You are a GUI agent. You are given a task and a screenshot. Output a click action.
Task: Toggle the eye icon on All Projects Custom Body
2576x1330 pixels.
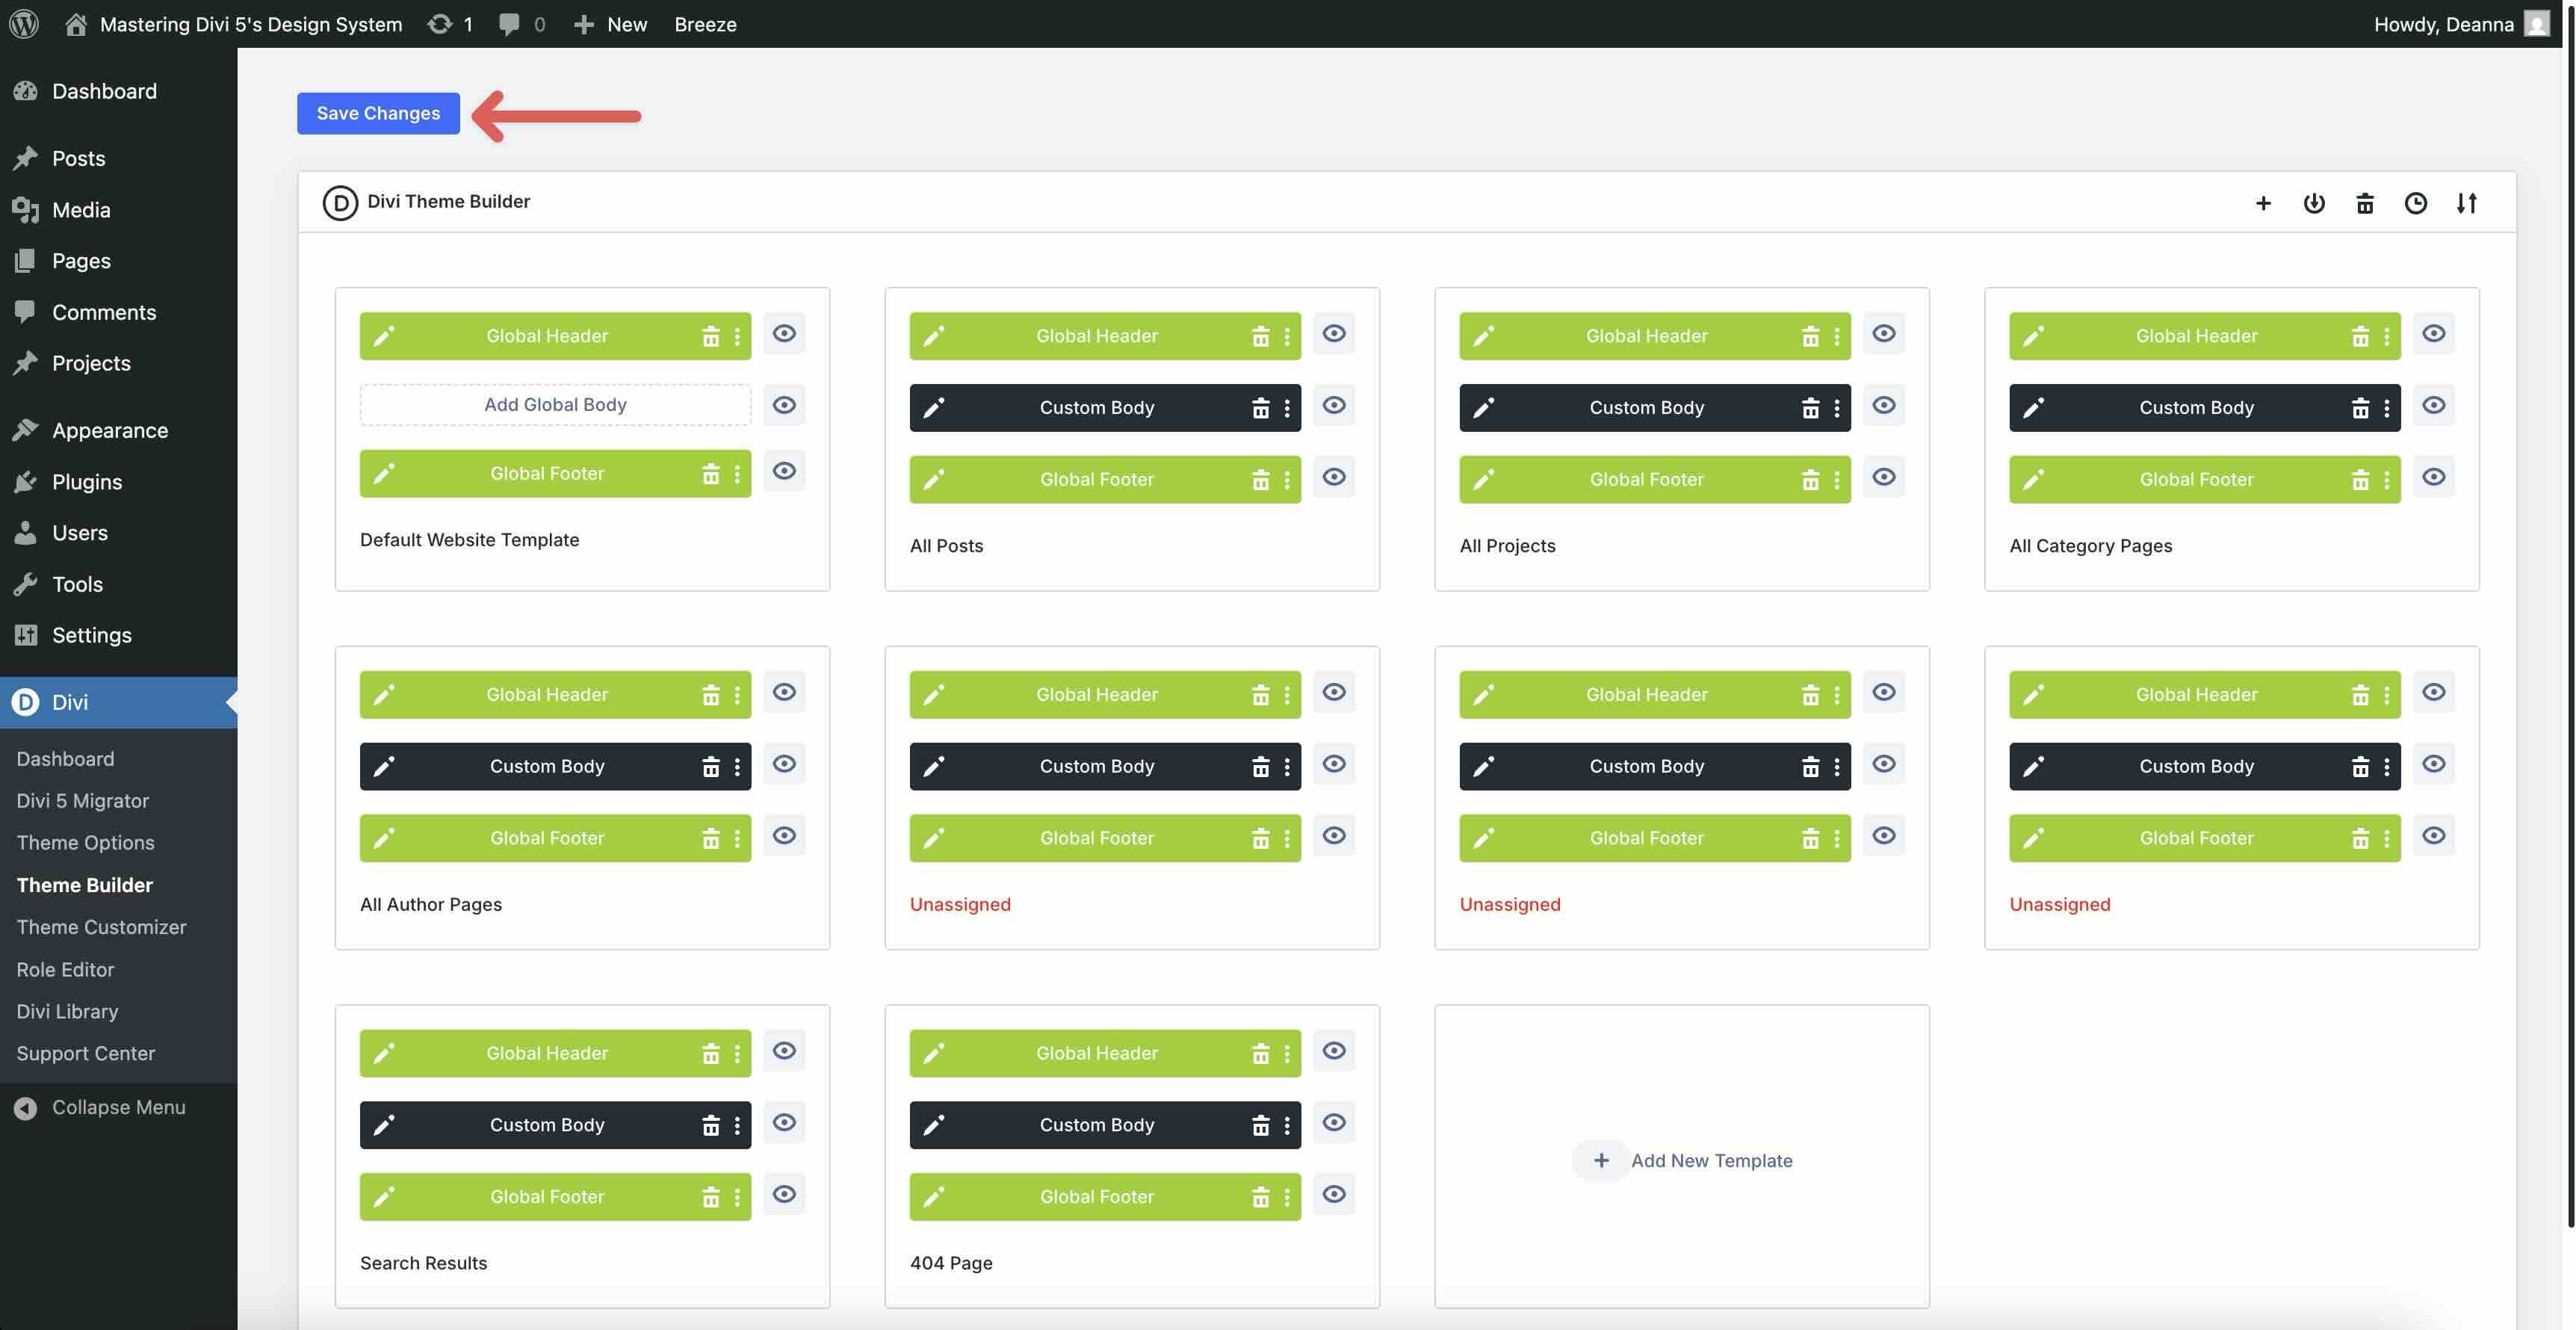(1883, 406)
